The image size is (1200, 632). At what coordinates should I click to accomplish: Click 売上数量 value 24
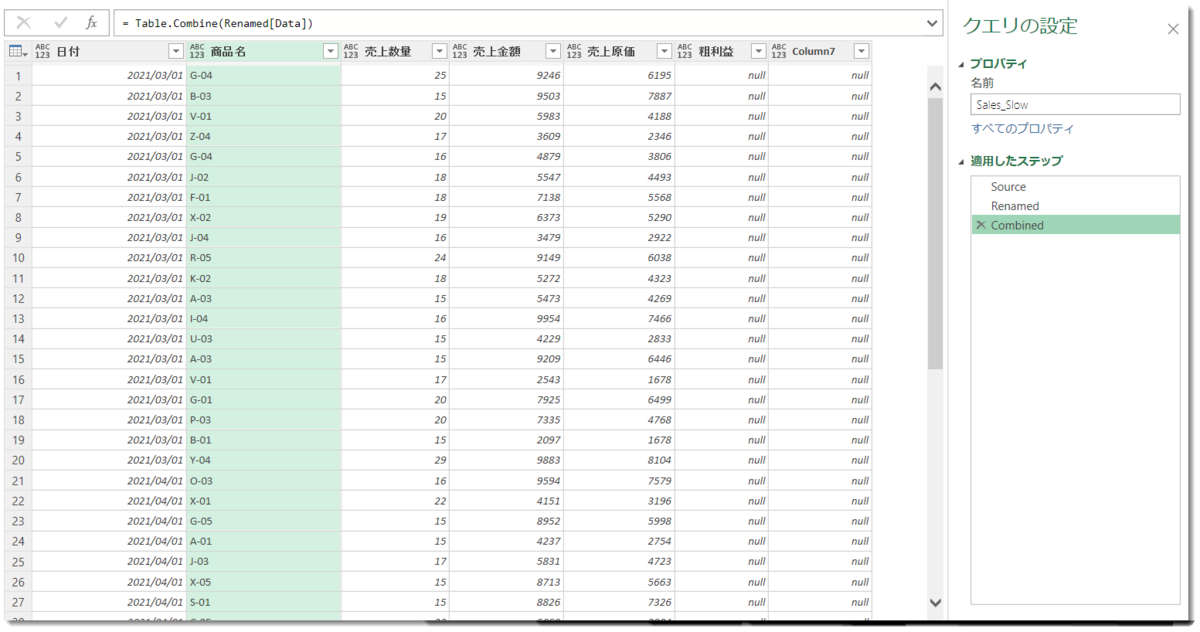395,257
